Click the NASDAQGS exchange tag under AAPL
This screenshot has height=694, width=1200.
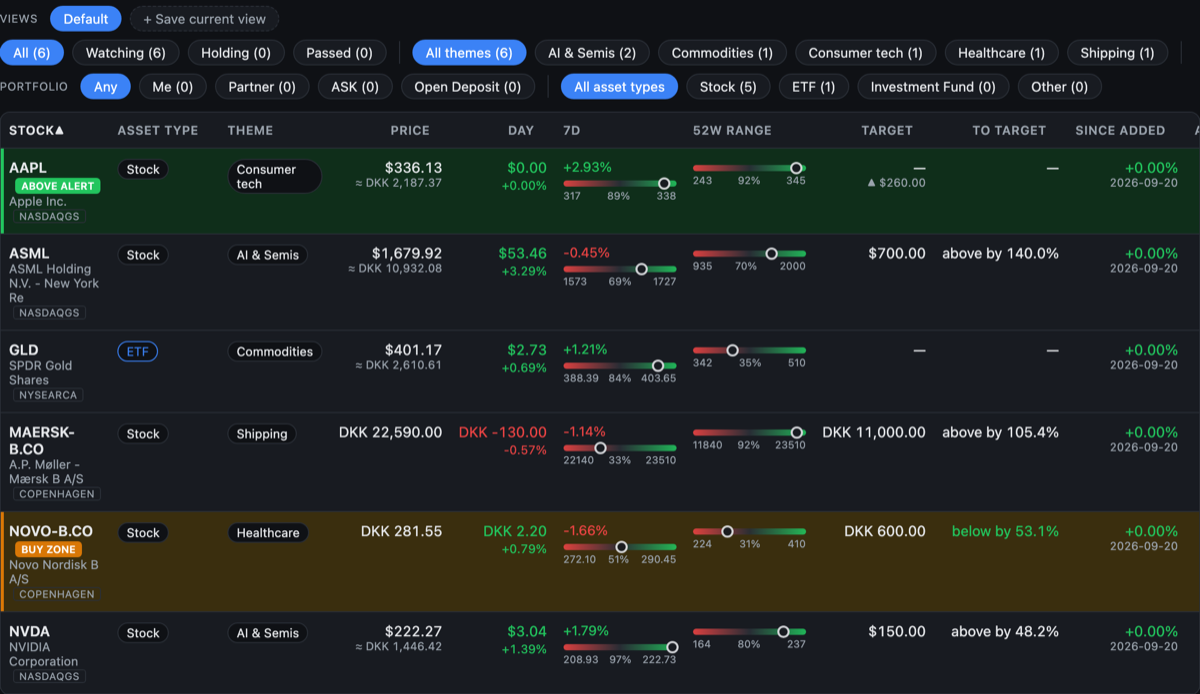coord(50,216)
